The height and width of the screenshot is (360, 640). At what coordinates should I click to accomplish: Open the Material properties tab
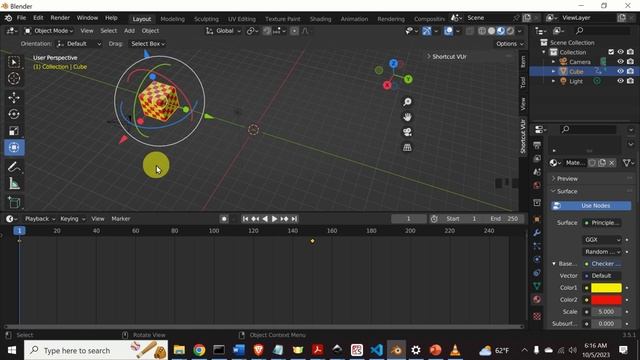click(537, 299)
